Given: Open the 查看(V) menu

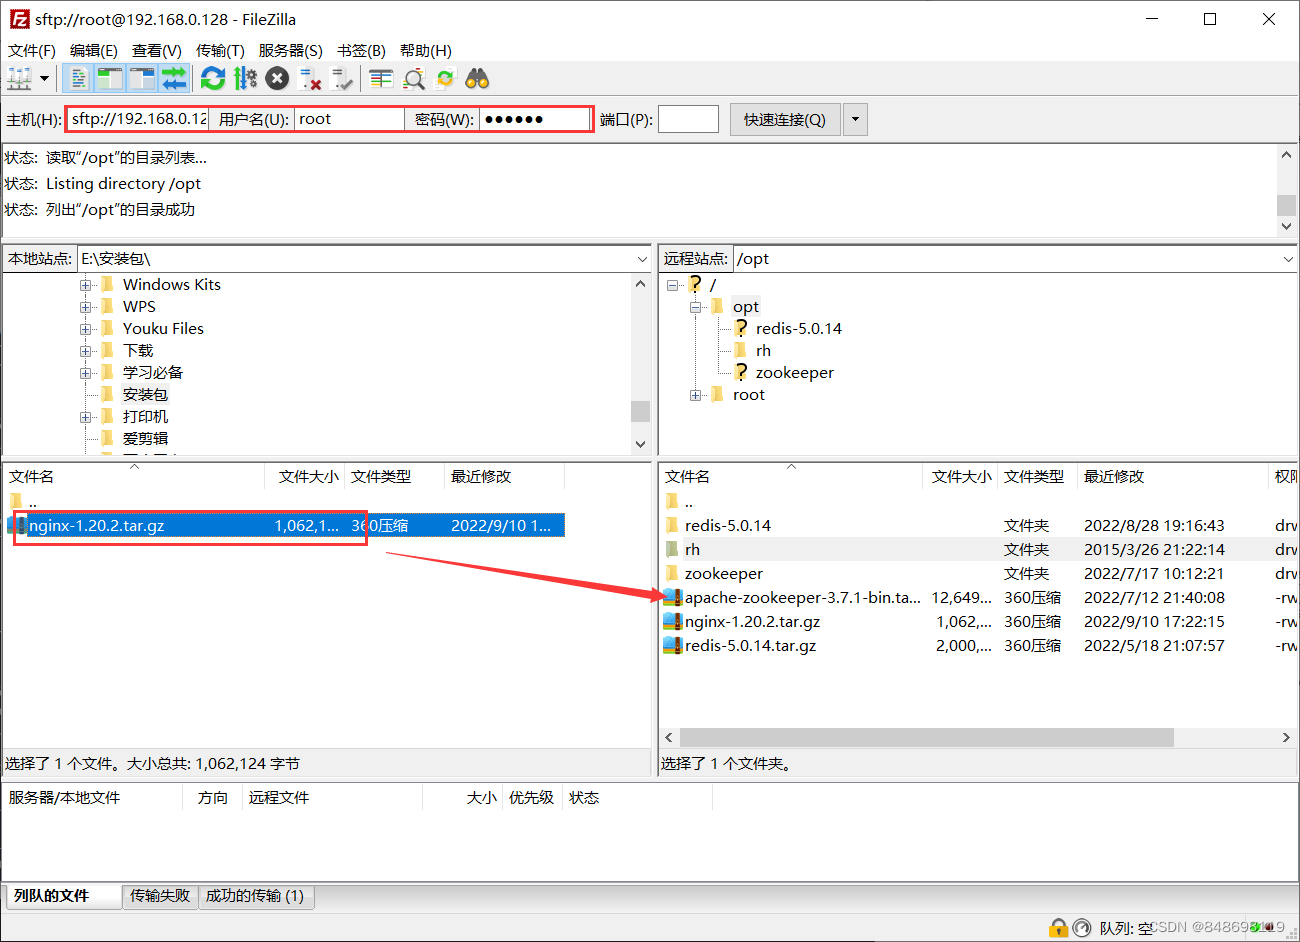Looking at the screenshot, I should tap(157, 50).
